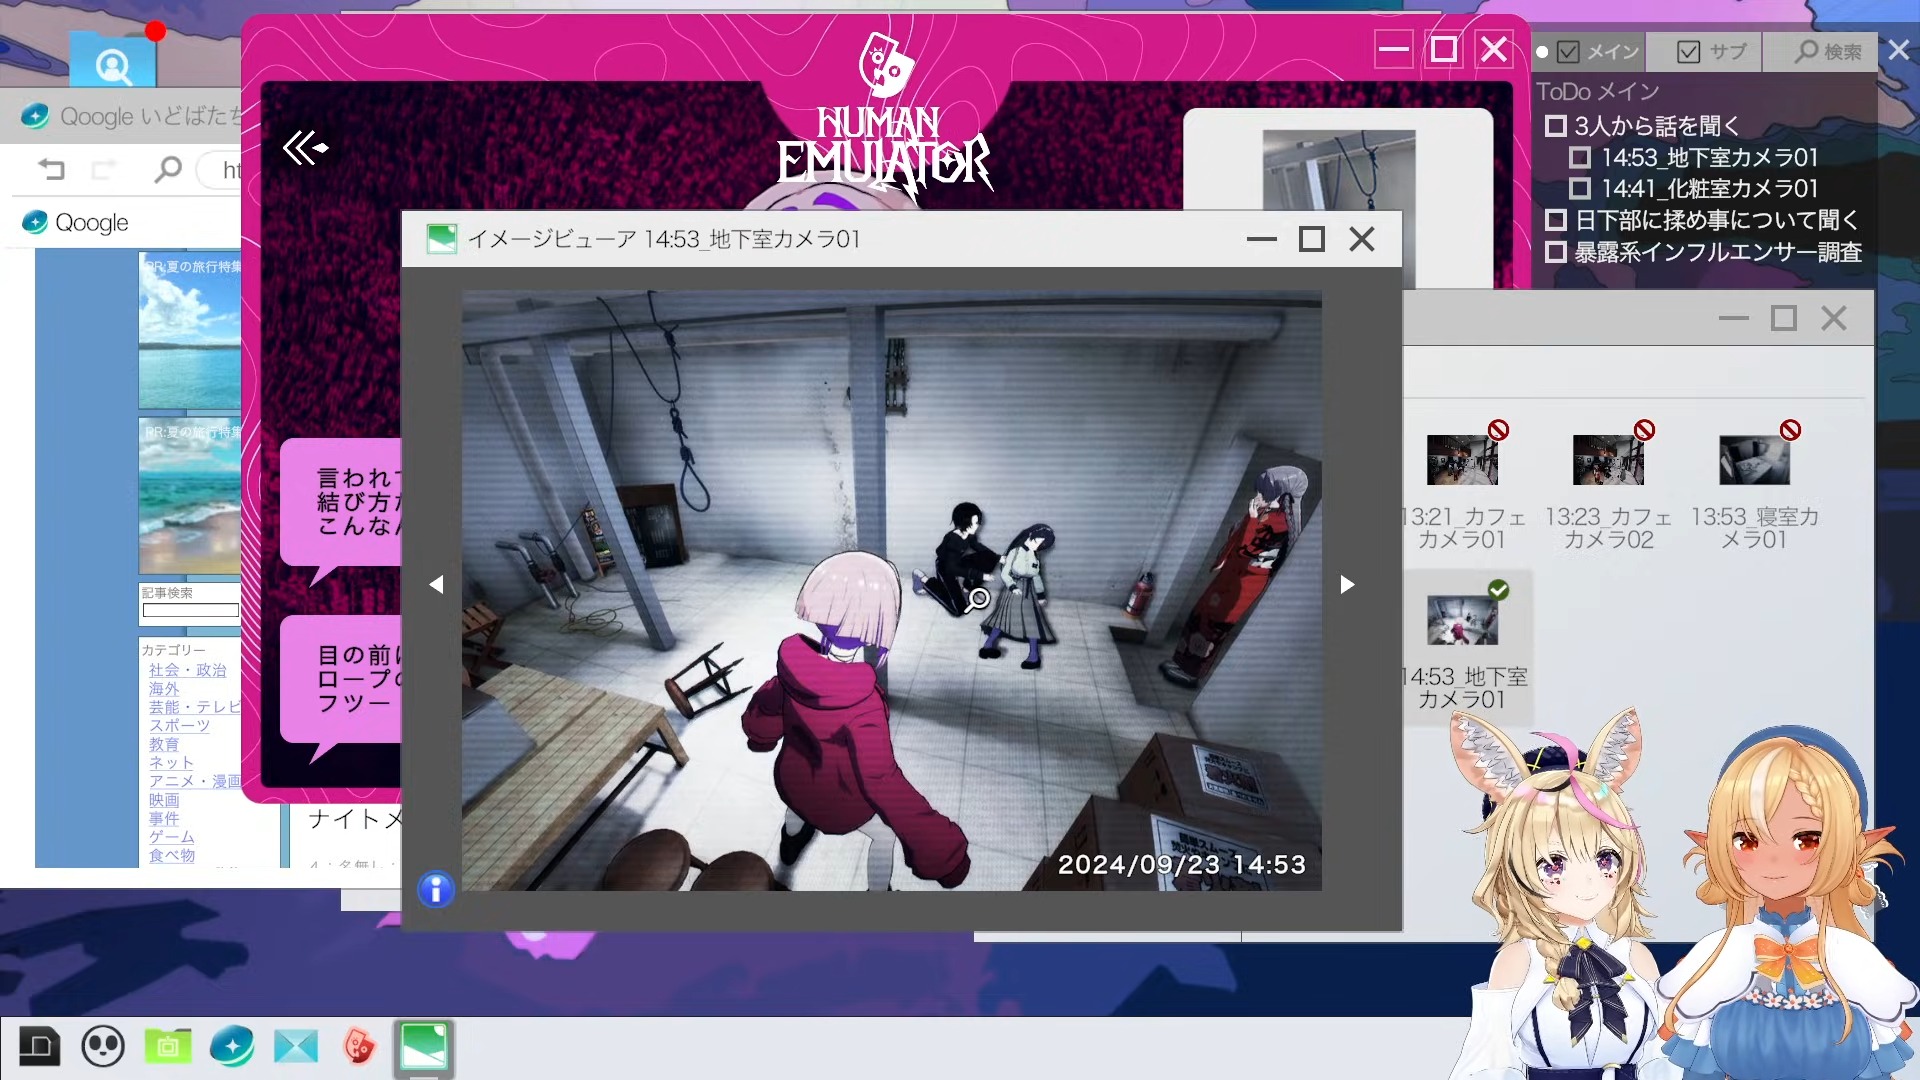
Task: Open the 映画 category link
Action: tap(164, 800)
